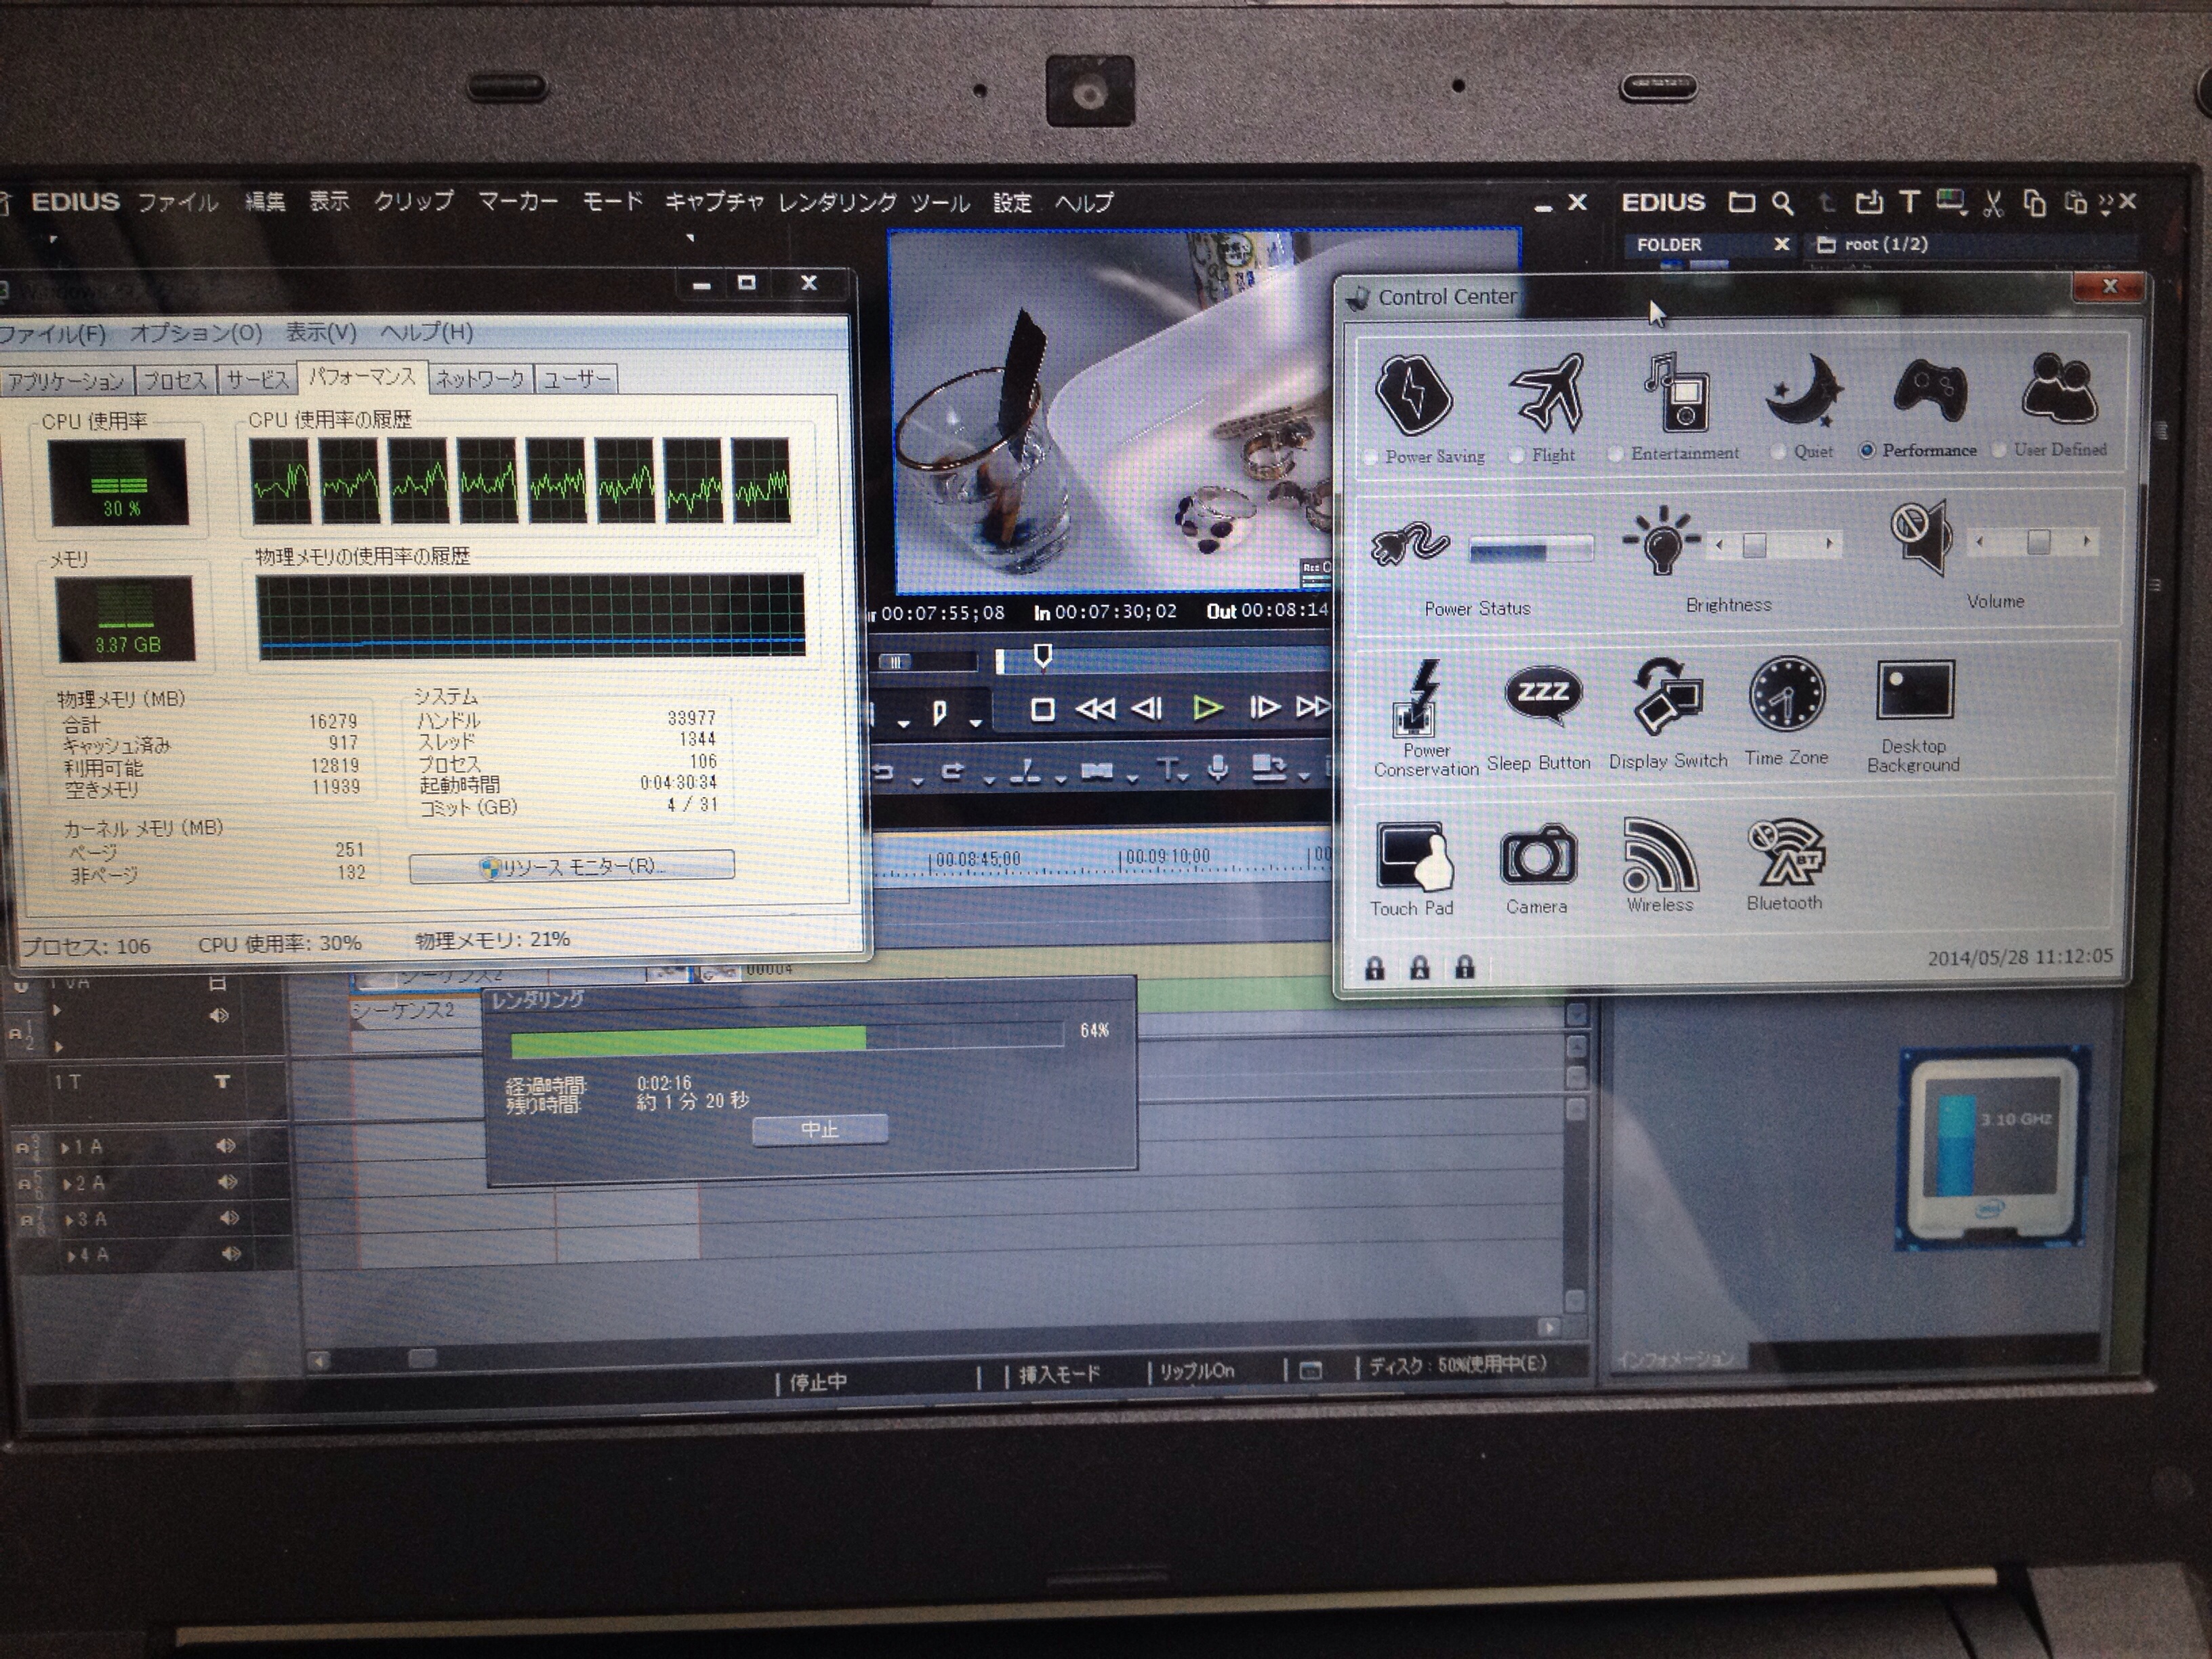Click the T title icon in EDIUS bin toolbar
Image resolution: width=2212 pixels, height=1659 pixels.
(x=1909, y=202)
